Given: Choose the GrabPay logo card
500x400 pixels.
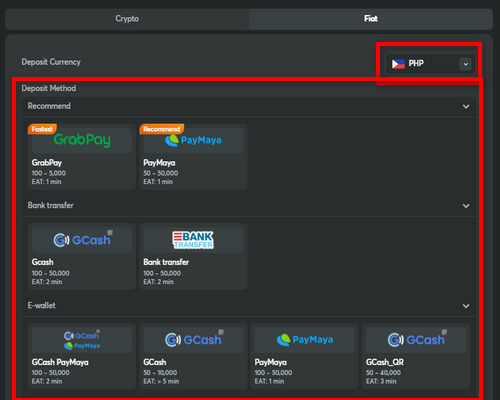Looking at the screenshot, I should pos(82,140).
